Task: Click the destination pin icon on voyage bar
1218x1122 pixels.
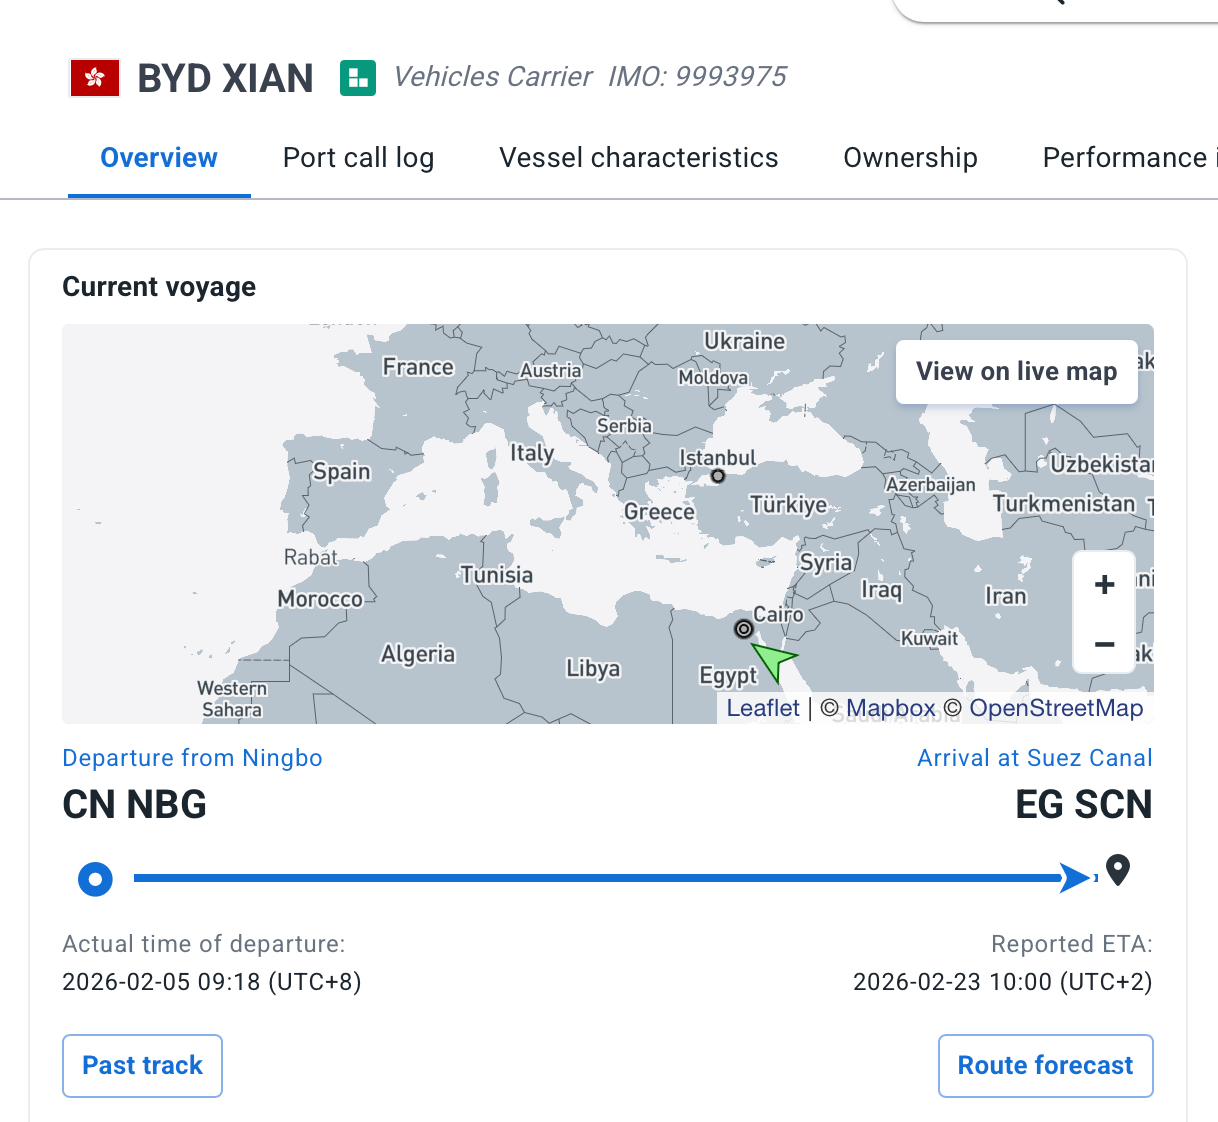Action: tap(1118, 870)
